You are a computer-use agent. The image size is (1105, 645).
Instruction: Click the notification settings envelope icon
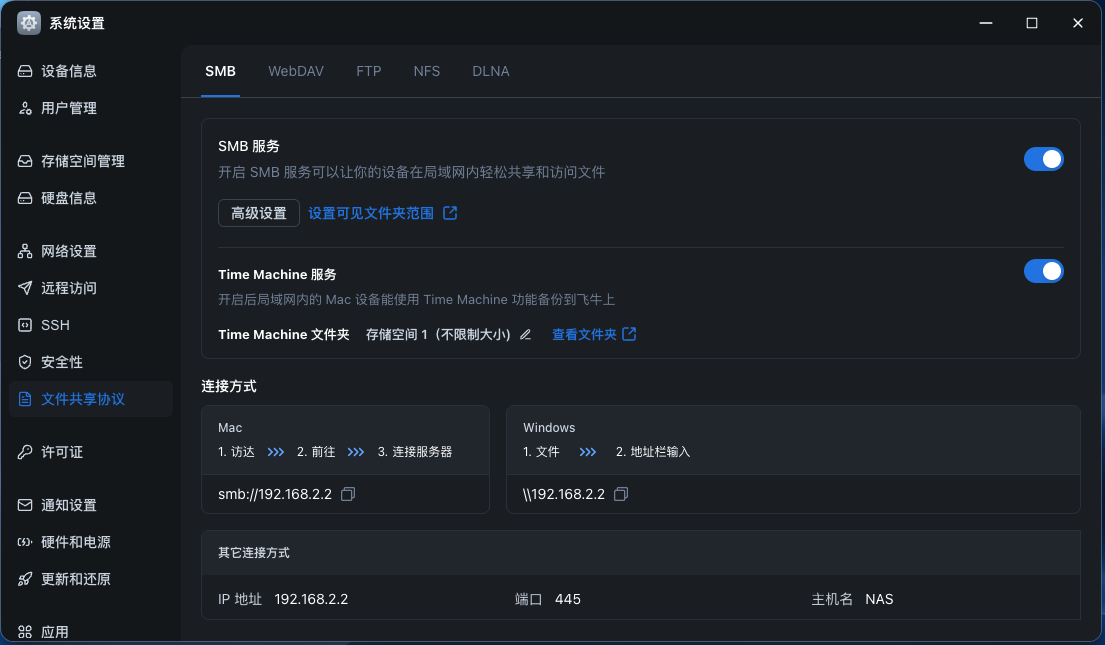click(25, 505)
